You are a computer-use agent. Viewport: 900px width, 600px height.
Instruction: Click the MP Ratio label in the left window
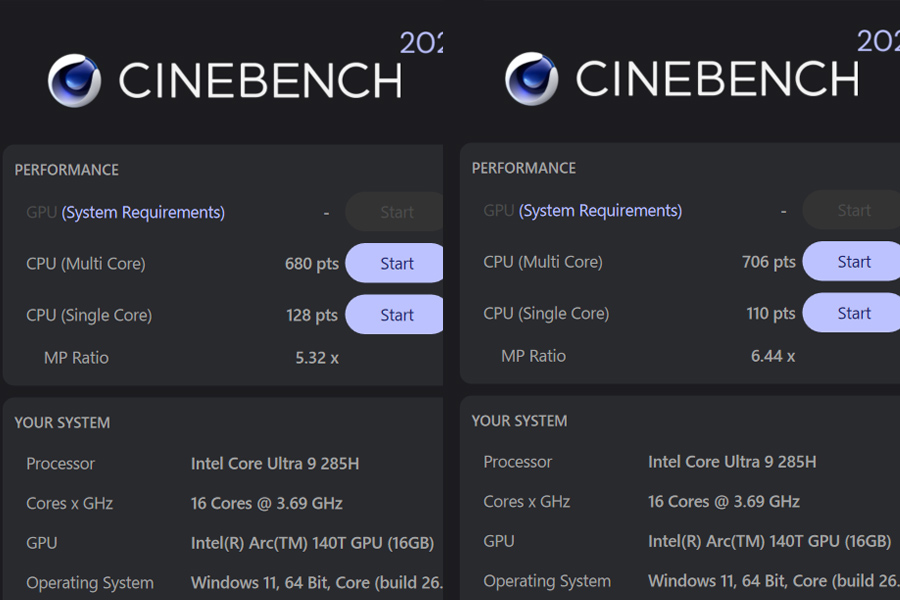click(76, 358)
